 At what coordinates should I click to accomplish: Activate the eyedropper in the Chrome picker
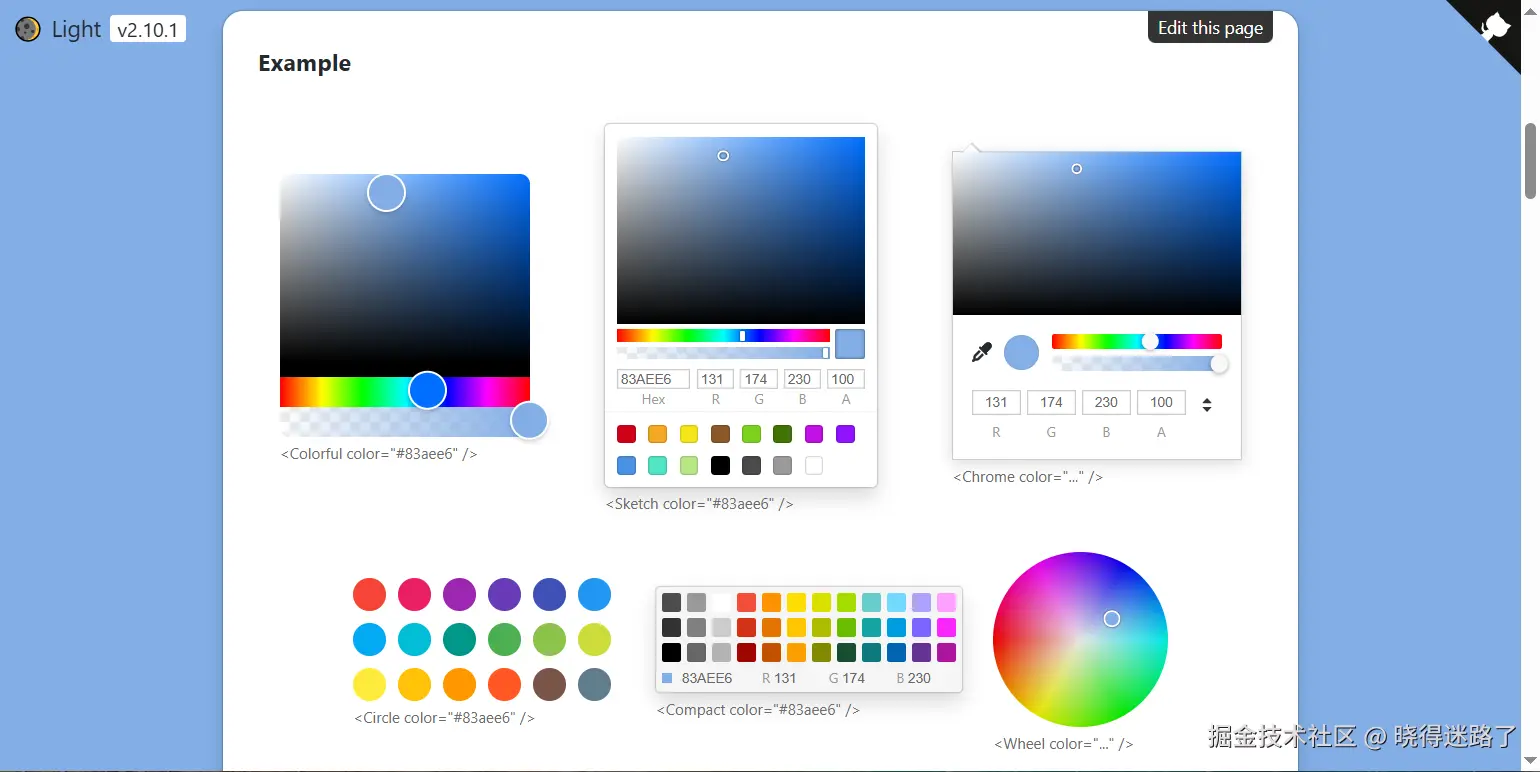tap(982, 352)
